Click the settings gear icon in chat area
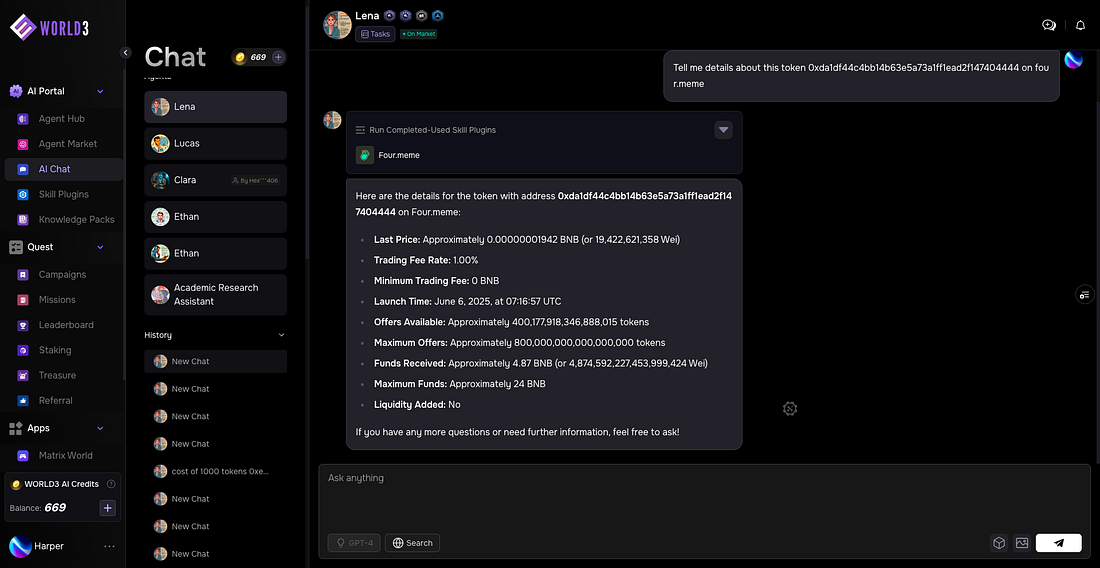The height and width of the screenshot is (568, 1100). click(790, 408)
